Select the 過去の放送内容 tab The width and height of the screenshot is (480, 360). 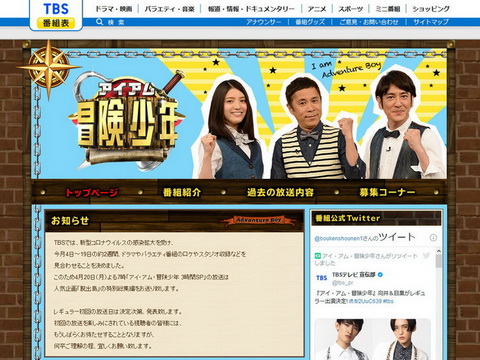(x=280, y=192)
